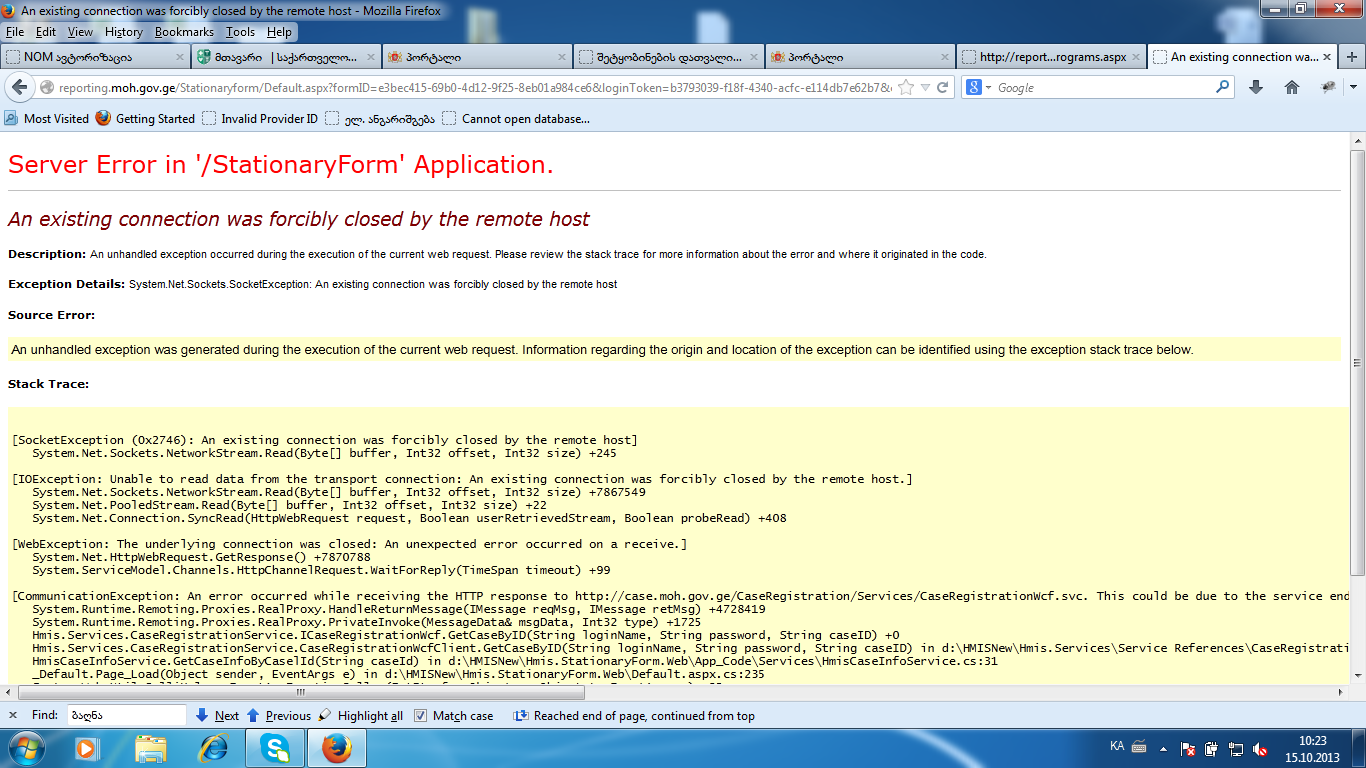
Task: Toggle the Match case checkbox
Action: 421,716
